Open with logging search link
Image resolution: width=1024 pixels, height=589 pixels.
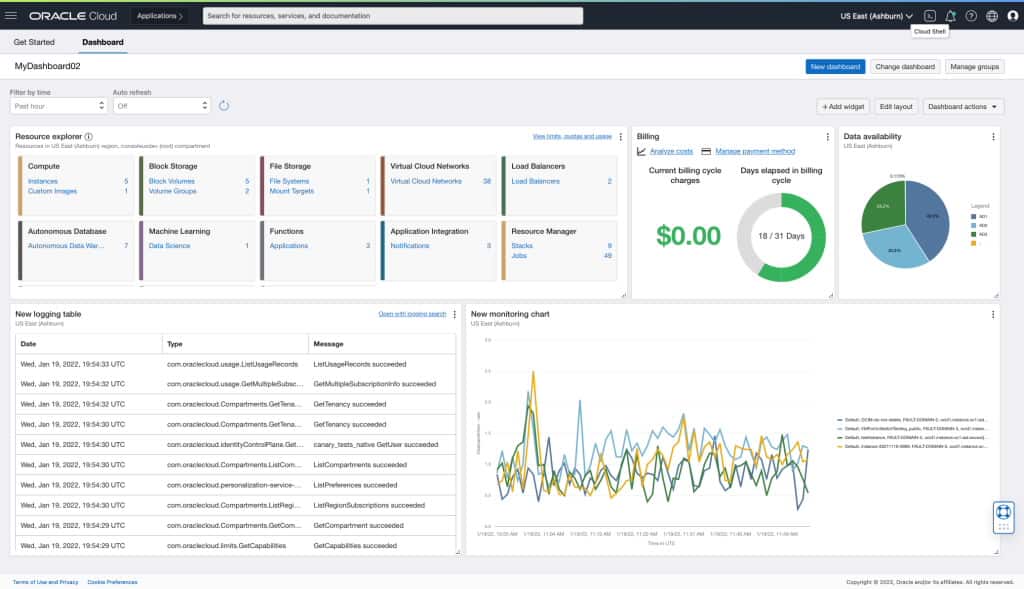413,313
